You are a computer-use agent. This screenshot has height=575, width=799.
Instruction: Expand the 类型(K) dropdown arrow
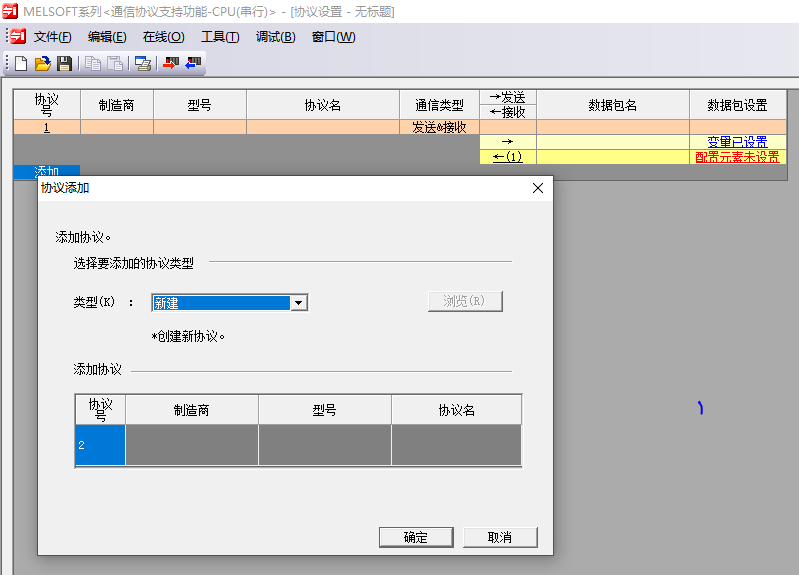click(298, 303)
